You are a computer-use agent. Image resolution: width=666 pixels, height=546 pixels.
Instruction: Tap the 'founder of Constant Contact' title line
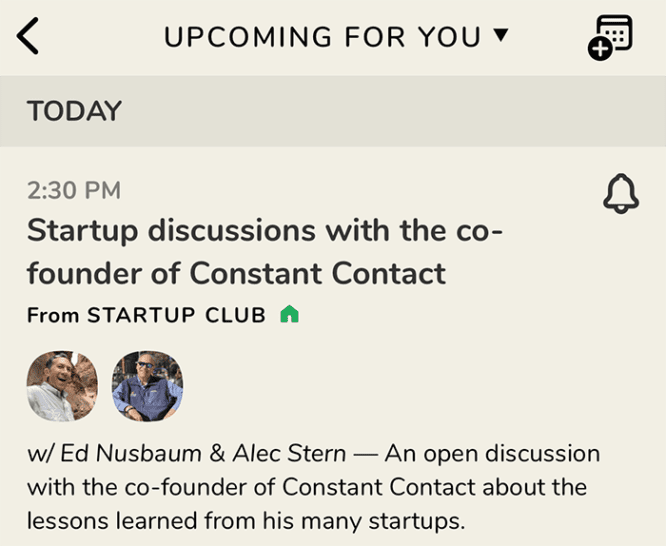(x=236, y=272)
